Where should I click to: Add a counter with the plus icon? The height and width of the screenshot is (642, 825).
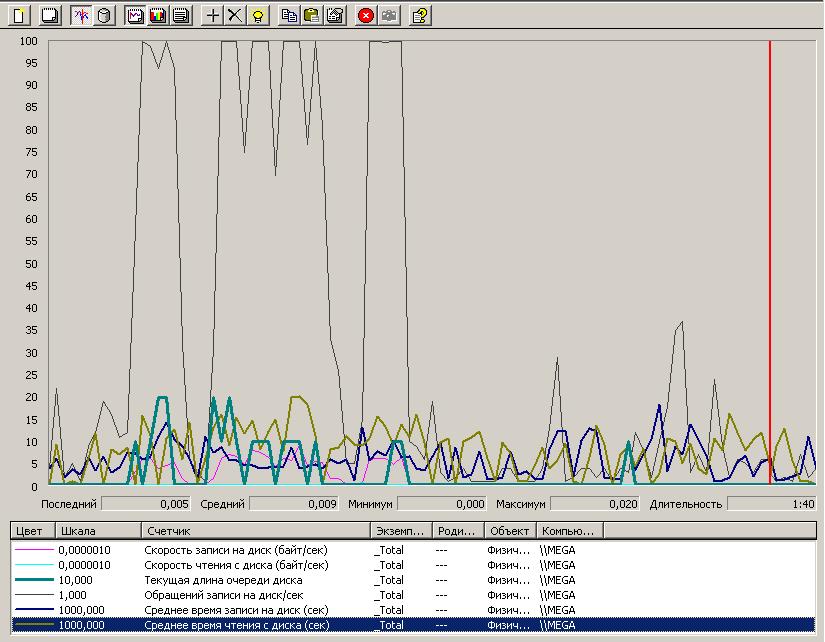coord(212,15)
